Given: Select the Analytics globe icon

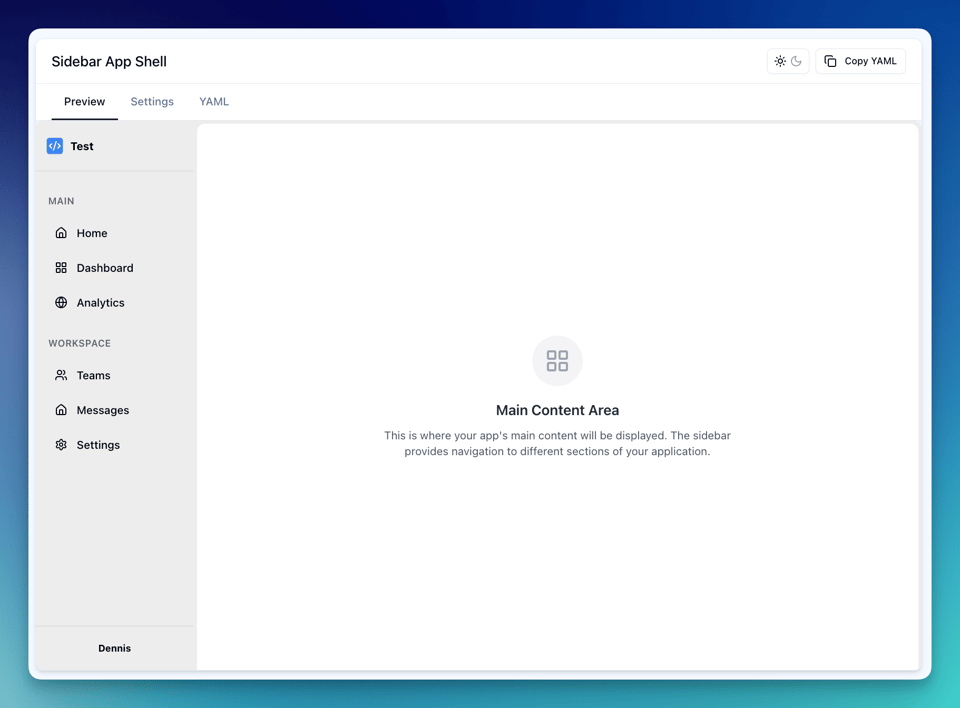Looking at the screenshot, I should tap(61, 303).
